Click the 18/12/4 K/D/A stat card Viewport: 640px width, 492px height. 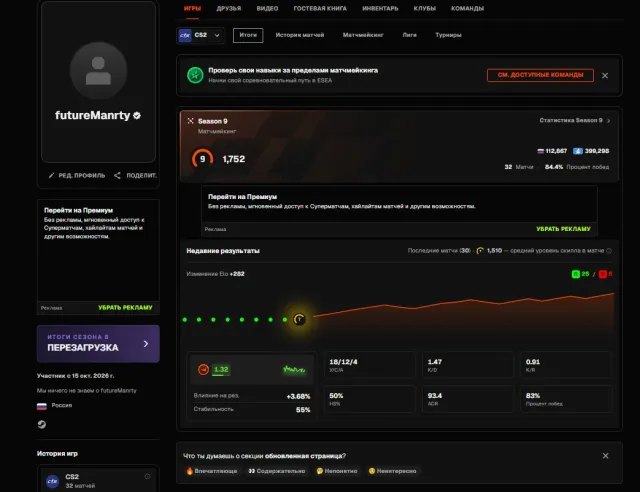click(369, 365)
